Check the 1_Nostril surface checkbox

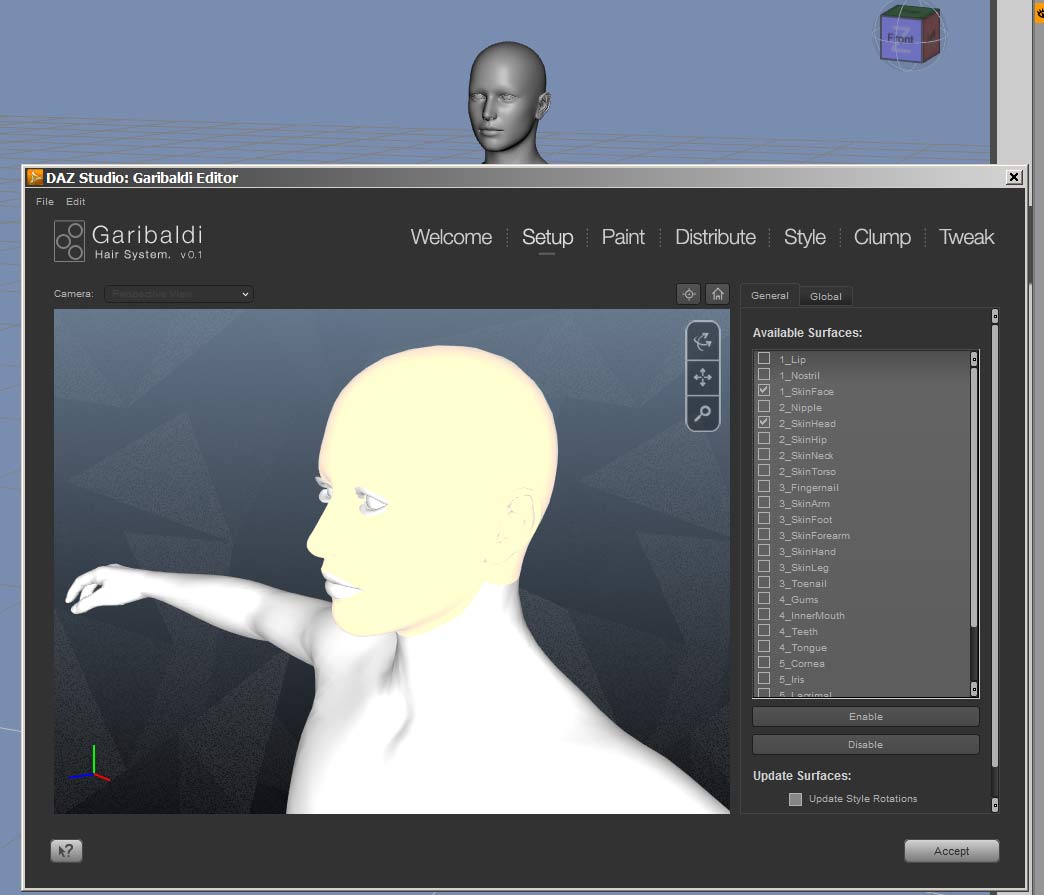(764, 374)
